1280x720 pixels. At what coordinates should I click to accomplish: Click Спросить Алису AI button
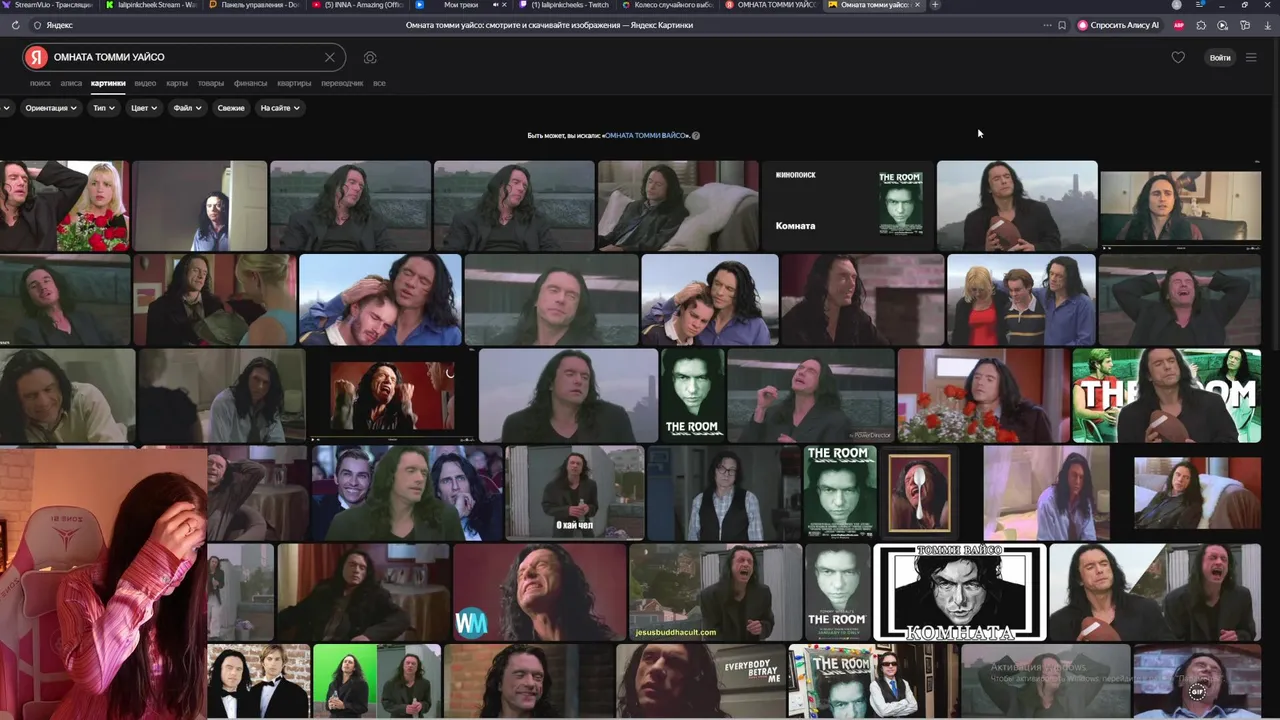click(x=1118, y=25)
